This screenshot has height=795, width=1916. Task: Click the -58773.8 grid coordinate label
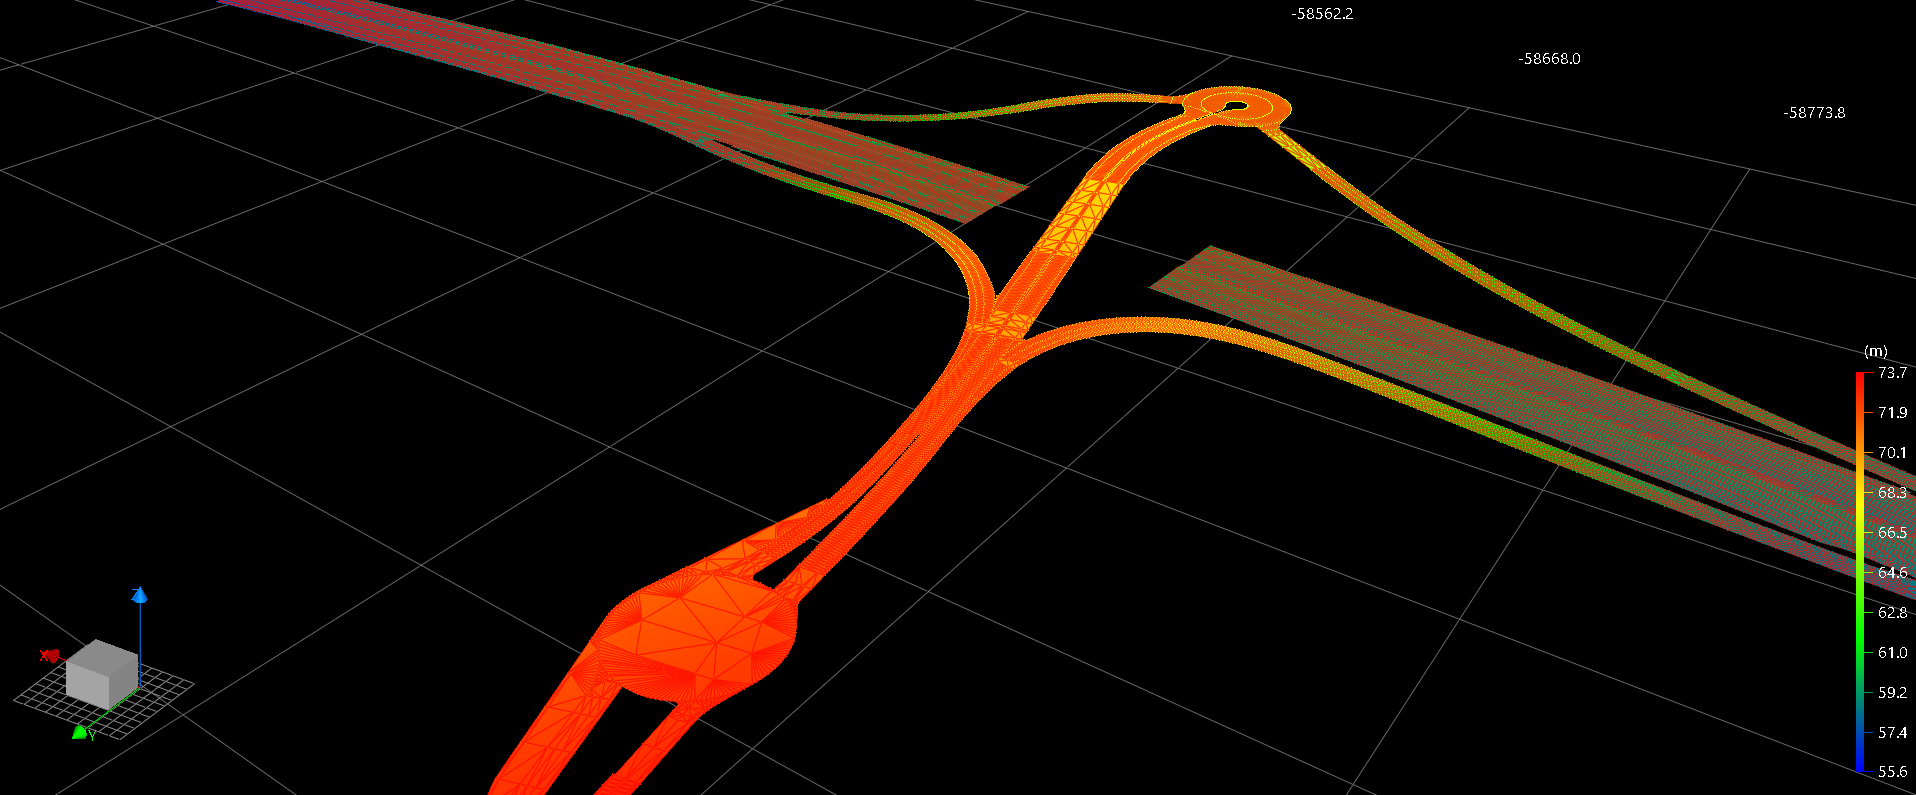click(x=1814, y=113)
